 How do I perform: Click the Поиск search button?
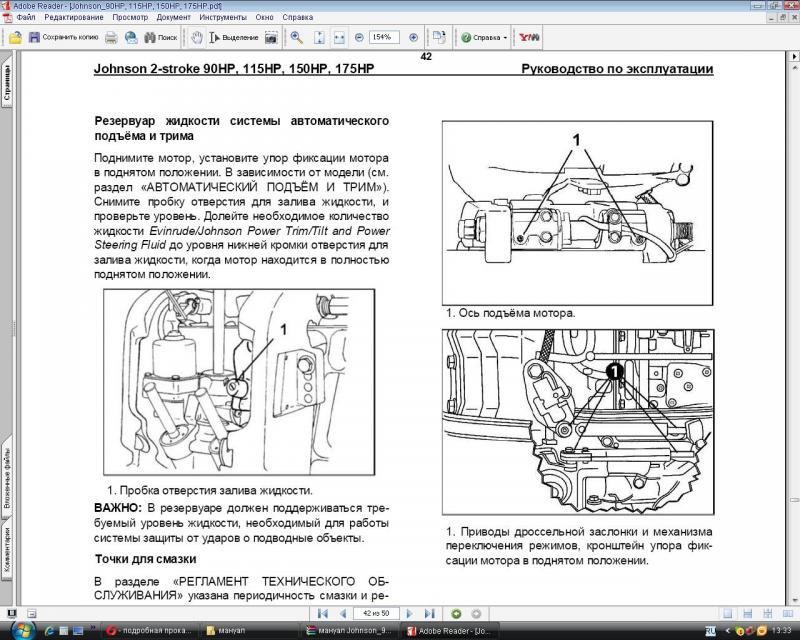[161, 37]
